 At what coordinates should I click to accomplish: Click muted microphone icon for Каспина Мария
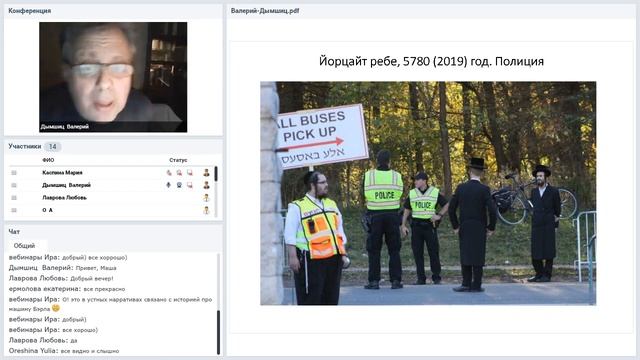tap(169, 173)
